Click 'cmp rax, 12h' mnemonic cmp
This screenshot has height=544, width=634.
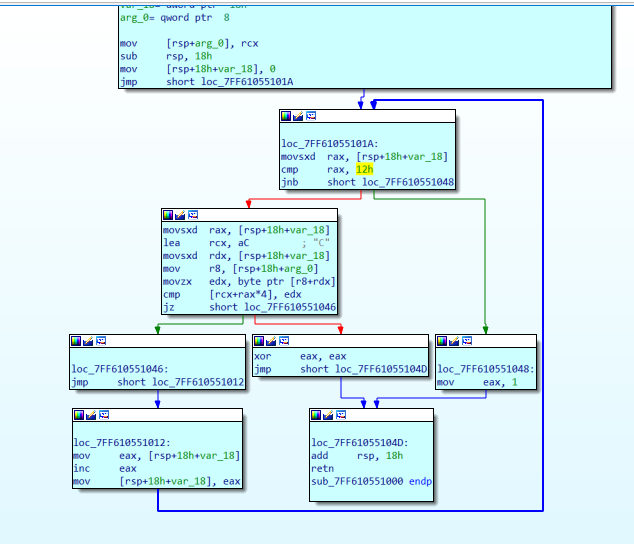point(290,169)
